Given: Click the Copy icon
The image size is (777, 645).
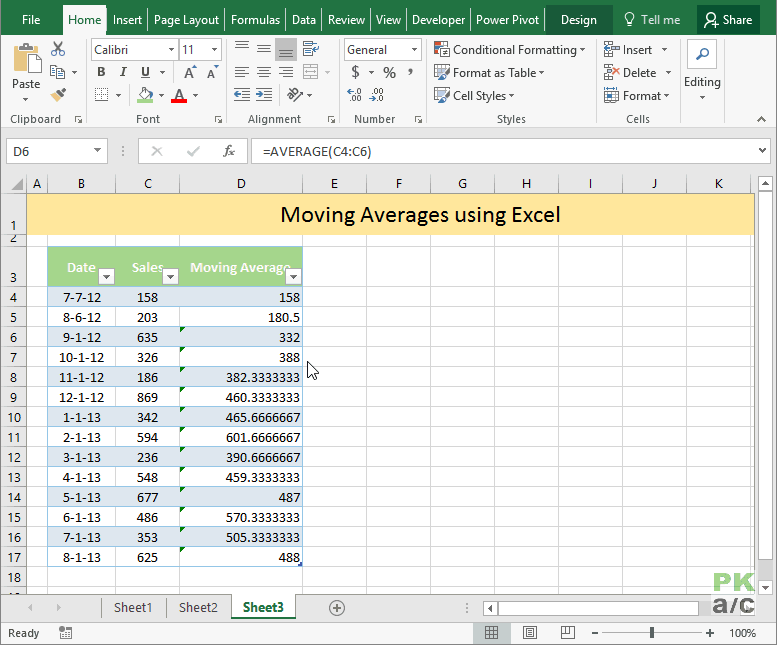Looking at the screenshot, I should pos(58,72).
